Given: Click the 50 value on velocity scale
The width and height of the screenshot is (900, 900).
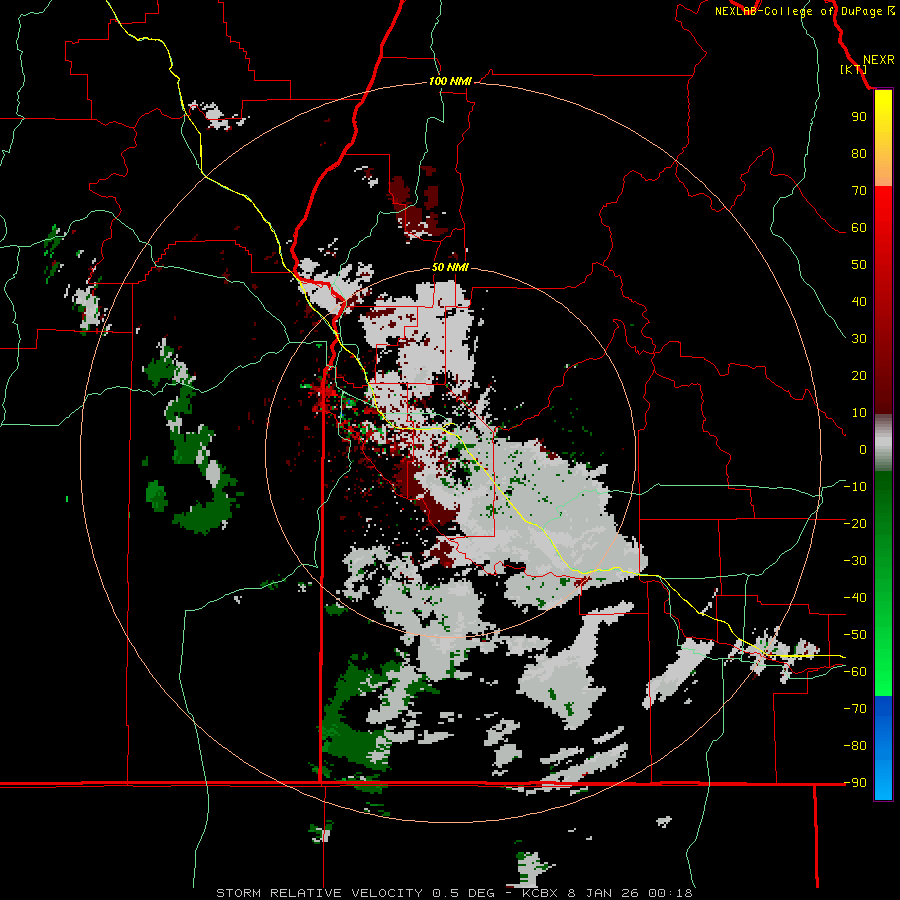Looking at the screenshot, I should 859,265.
